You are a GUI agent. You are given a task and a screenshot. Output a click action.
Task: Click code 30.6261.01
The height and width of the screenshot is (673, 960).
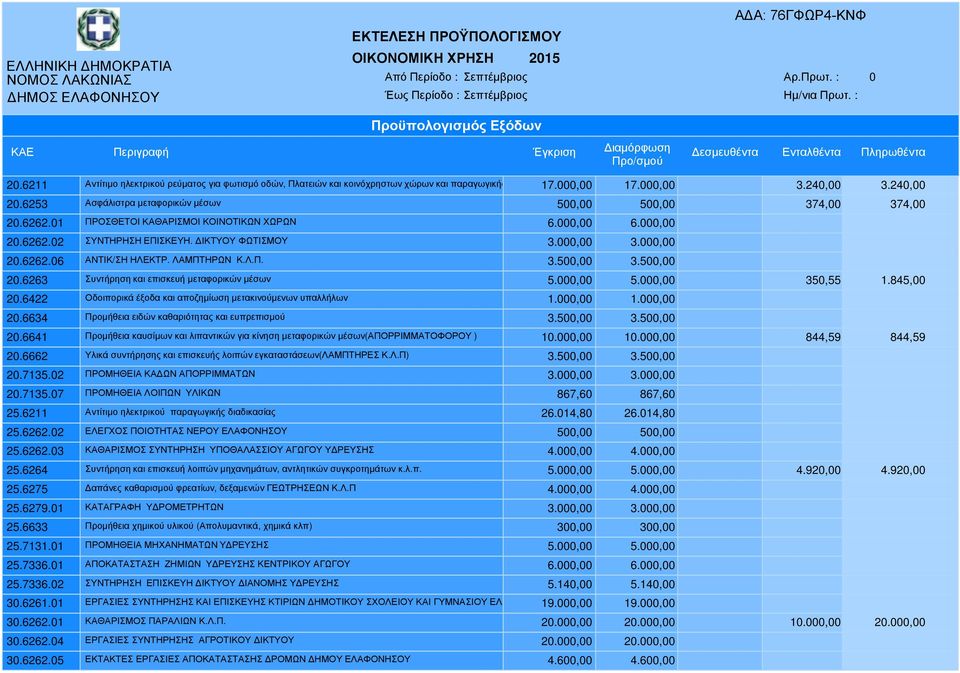[x=35, y=603]
